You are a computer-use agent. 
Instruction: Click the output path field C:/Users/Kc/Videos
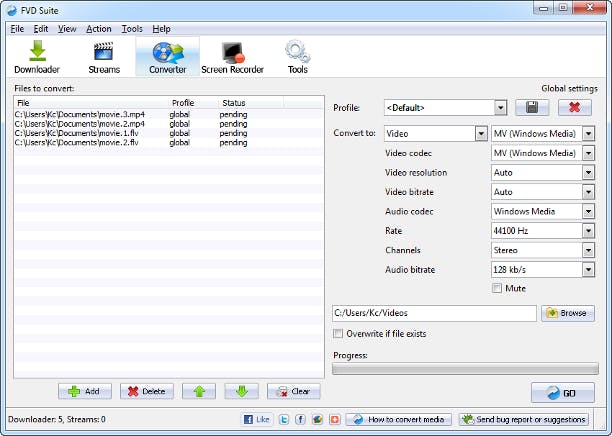click(x=434, y=313)
